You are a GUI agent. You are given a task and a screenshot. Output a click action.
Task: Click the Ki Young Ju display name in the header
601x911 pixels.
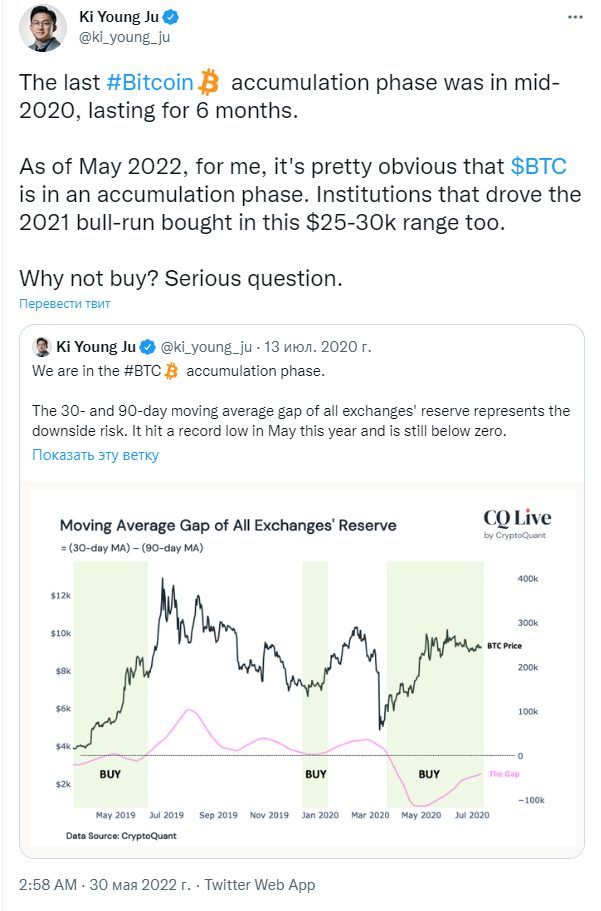[x=119, y=17]
